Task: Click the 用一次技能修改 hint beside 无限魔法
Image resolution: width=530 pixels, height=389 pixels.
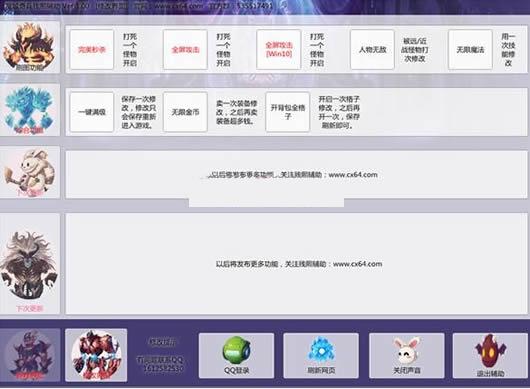Action: [x=508, y=50]
